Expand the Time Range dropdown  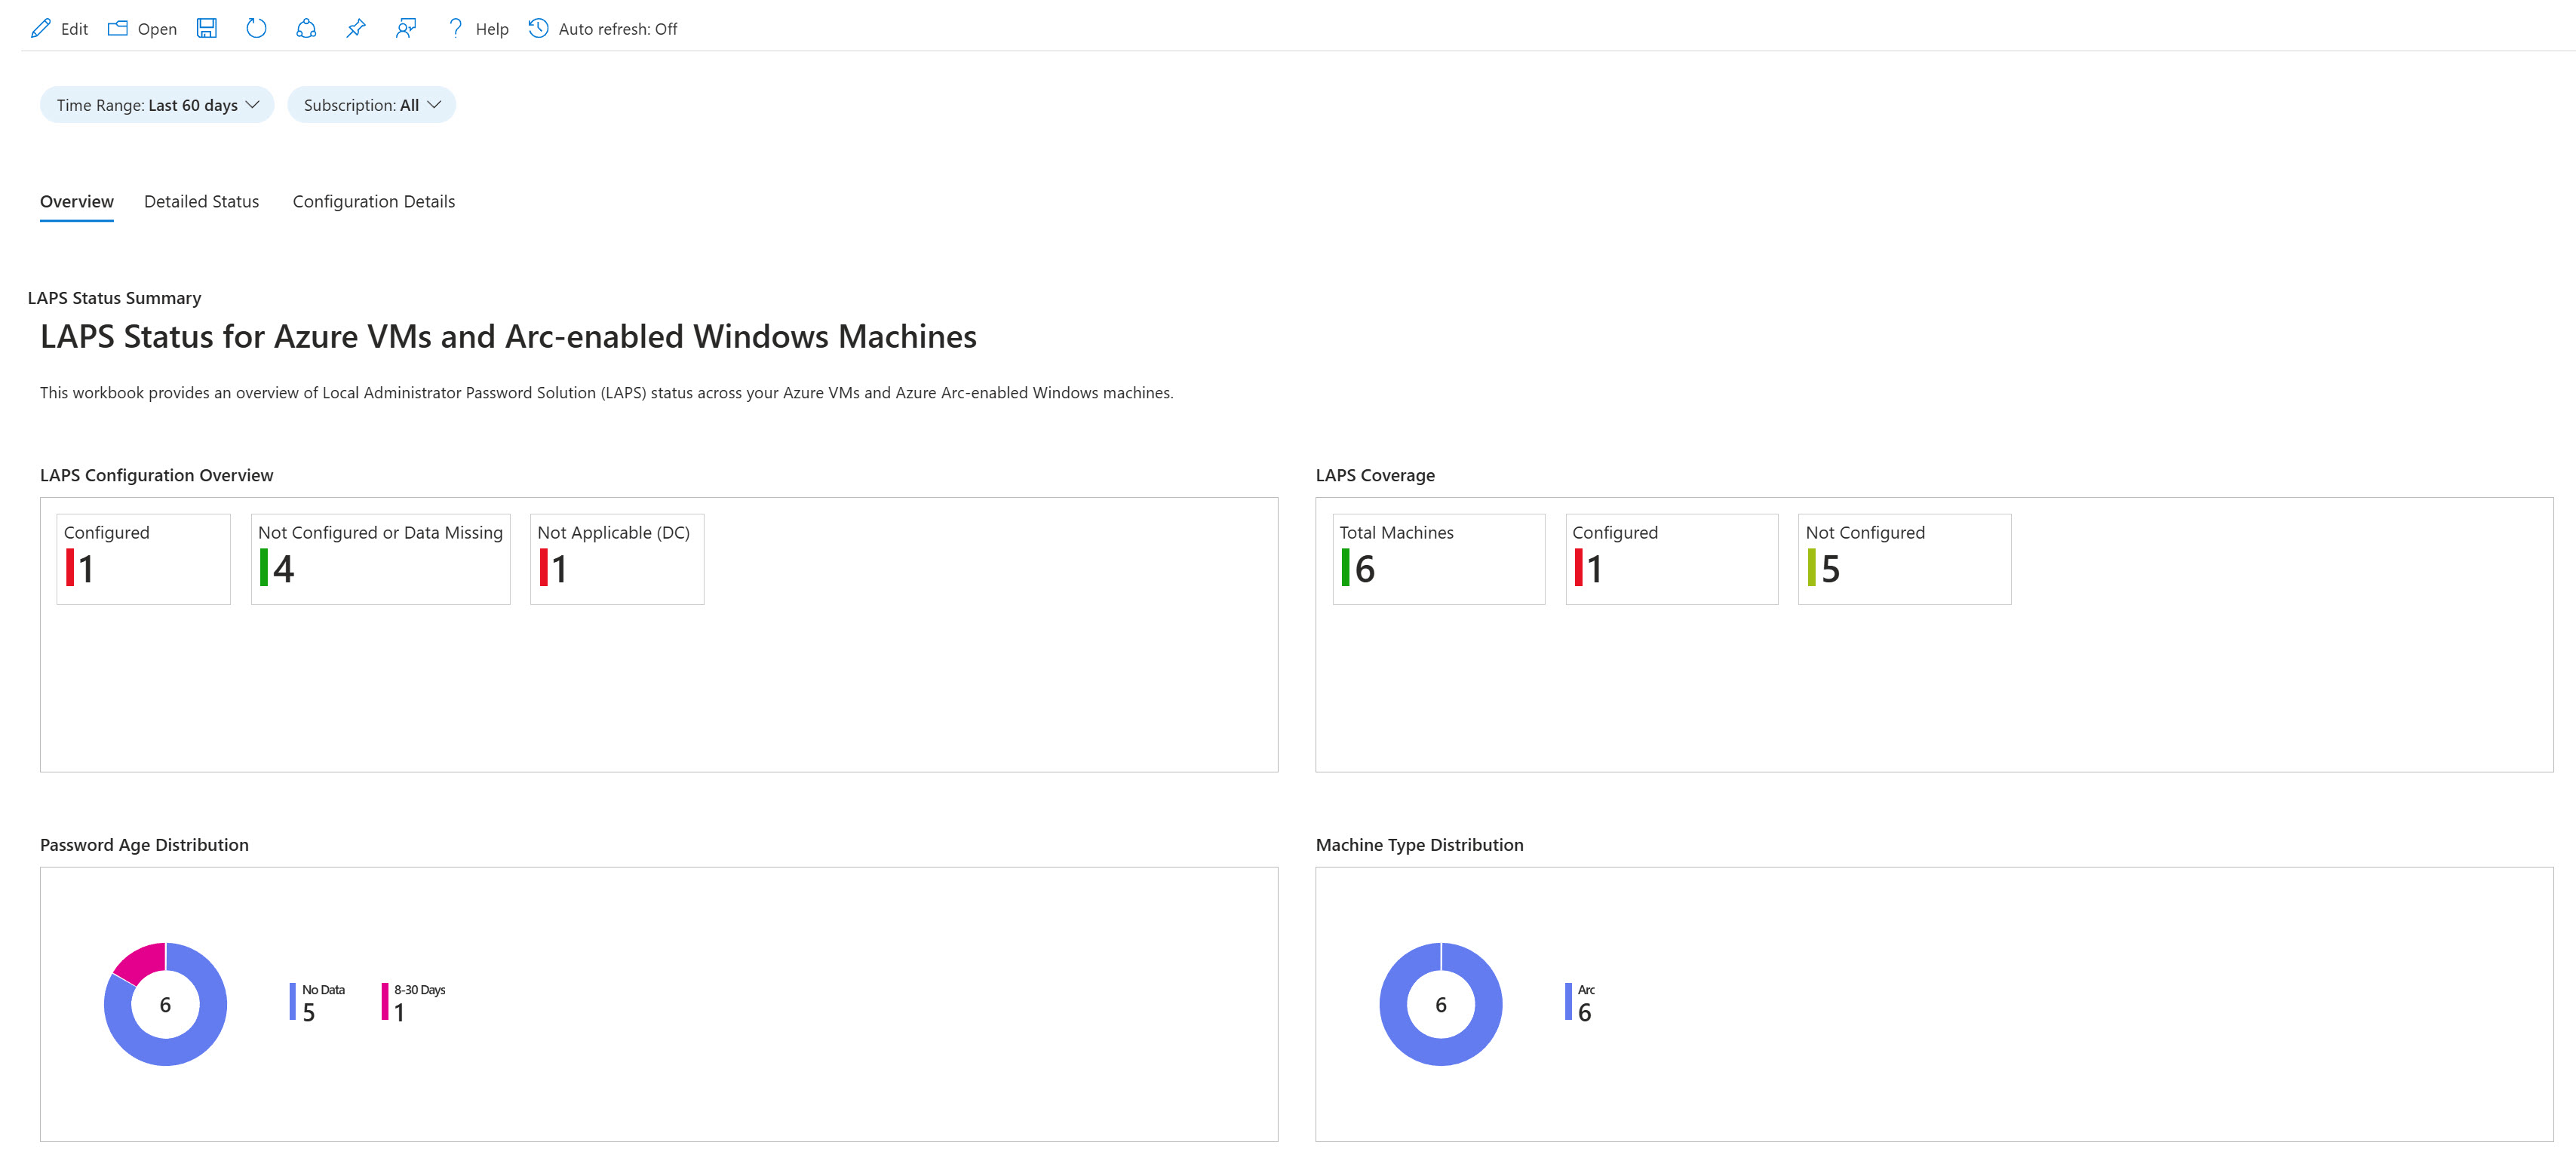tap(157, 105)
